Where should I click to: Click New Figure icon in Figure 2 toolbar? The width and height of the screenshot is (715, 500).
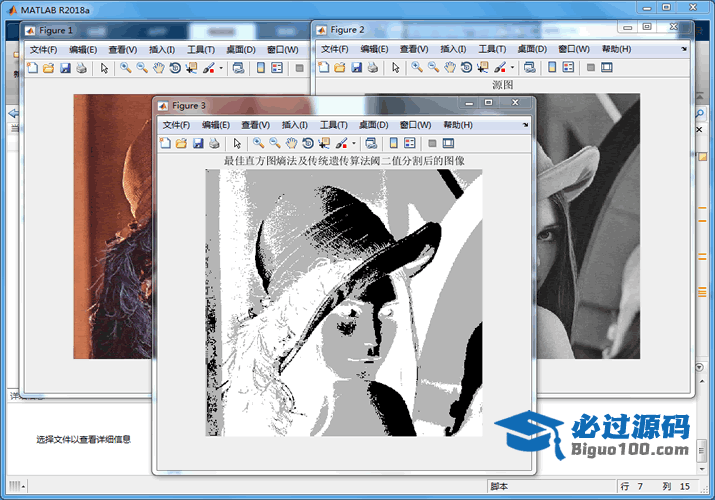point(324,67)
